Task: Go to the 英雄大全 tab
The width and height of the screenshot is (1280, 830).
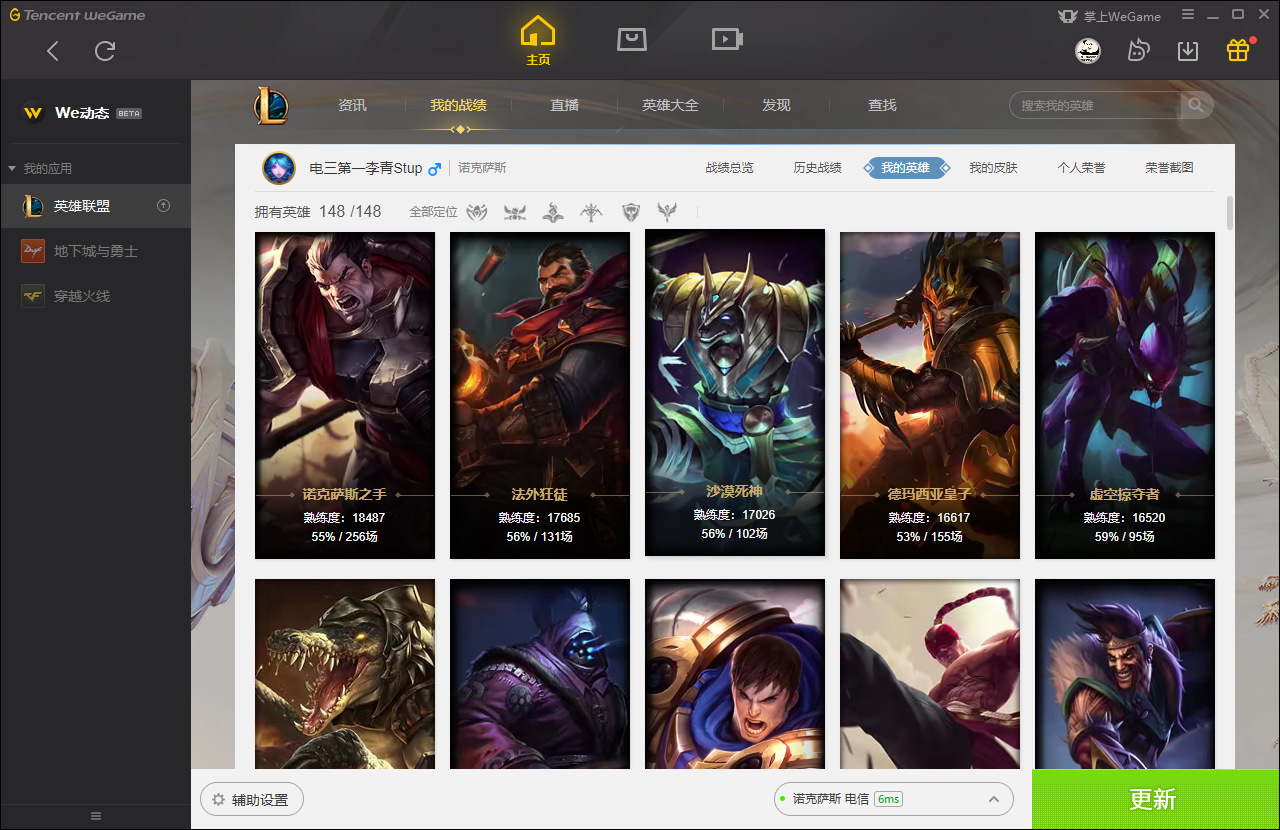Action: pyautogui.click(x=671, y=105)
